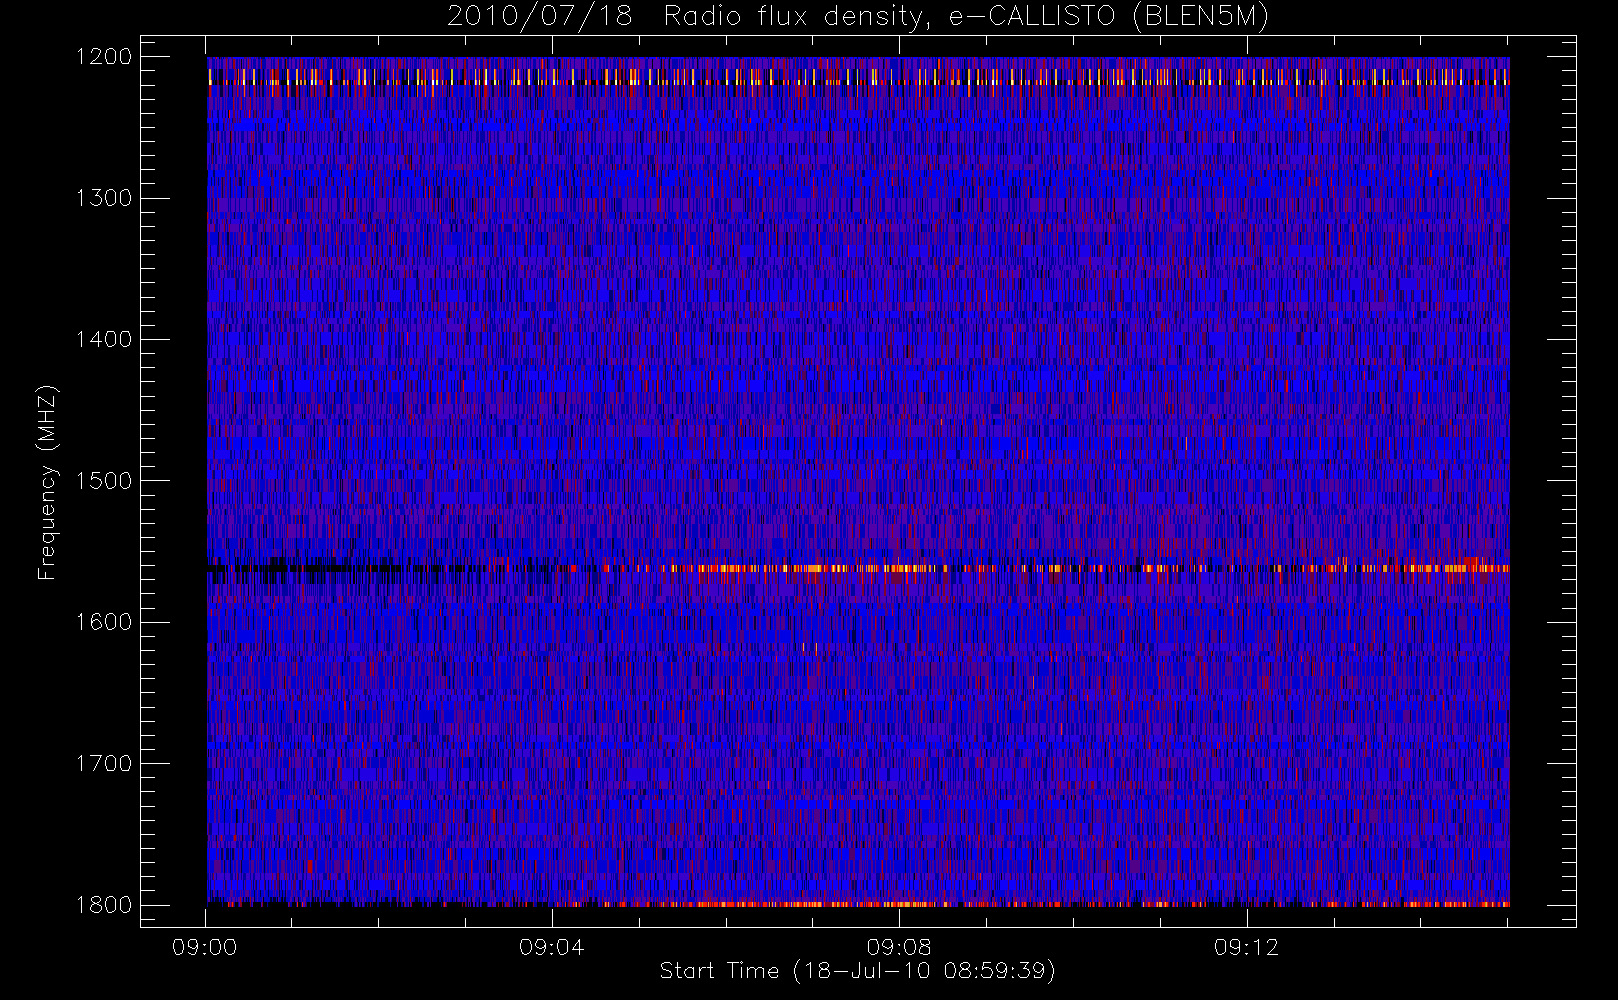Click the 1200 frequency tick label
The width and height of the screenshot is (1618, 1000).
coord(104,57)
